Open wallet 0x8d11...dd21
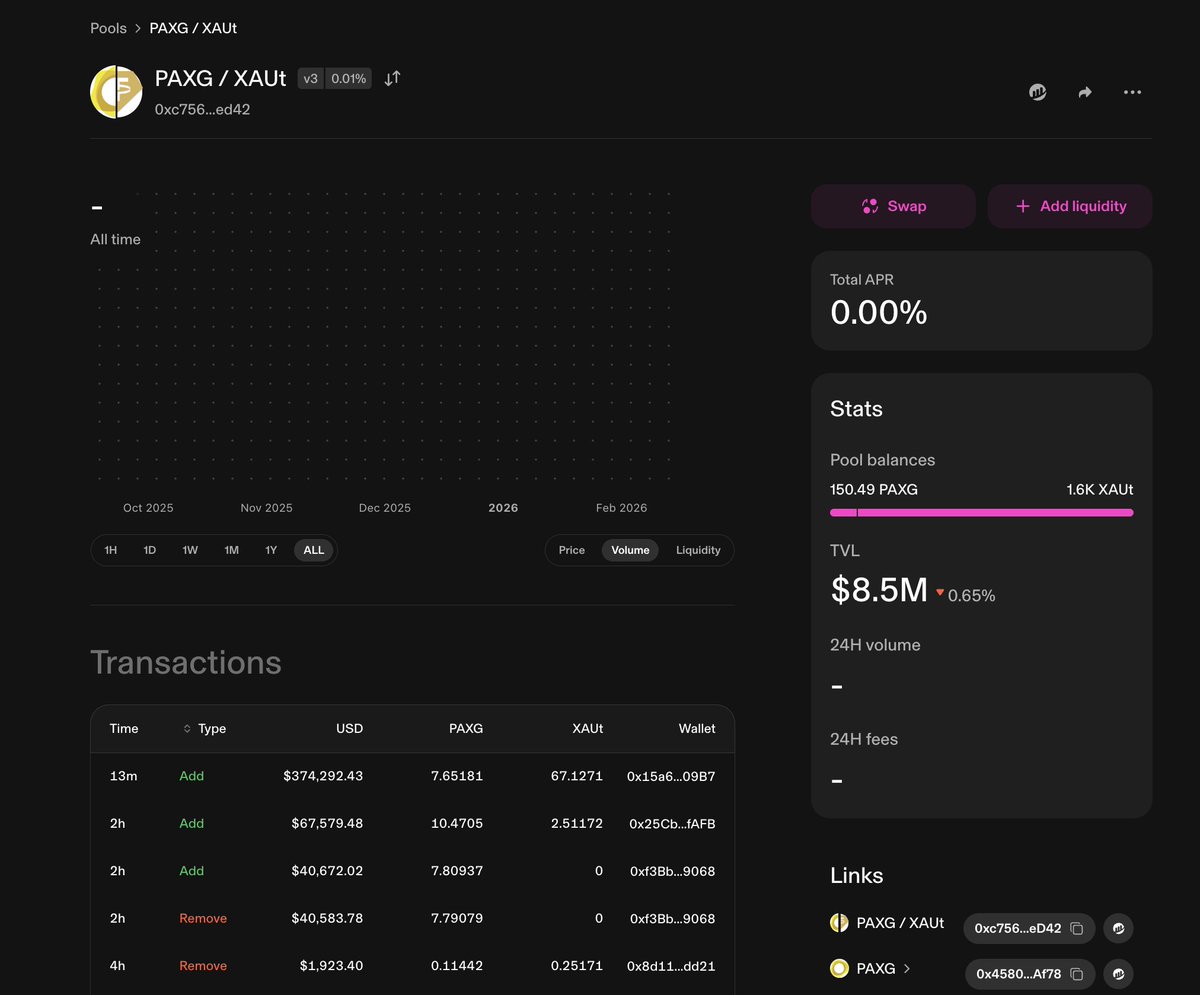Image resolution: width=1200 pixels, height=995 pixels. click(x=671, y=966)
